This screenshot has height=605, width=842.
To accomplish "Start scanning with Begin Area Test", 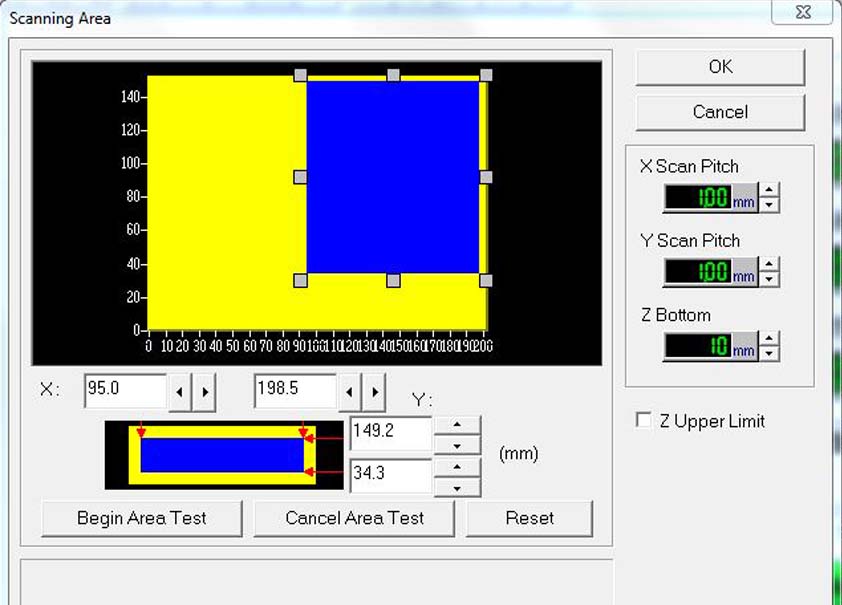I will (142, 518).
